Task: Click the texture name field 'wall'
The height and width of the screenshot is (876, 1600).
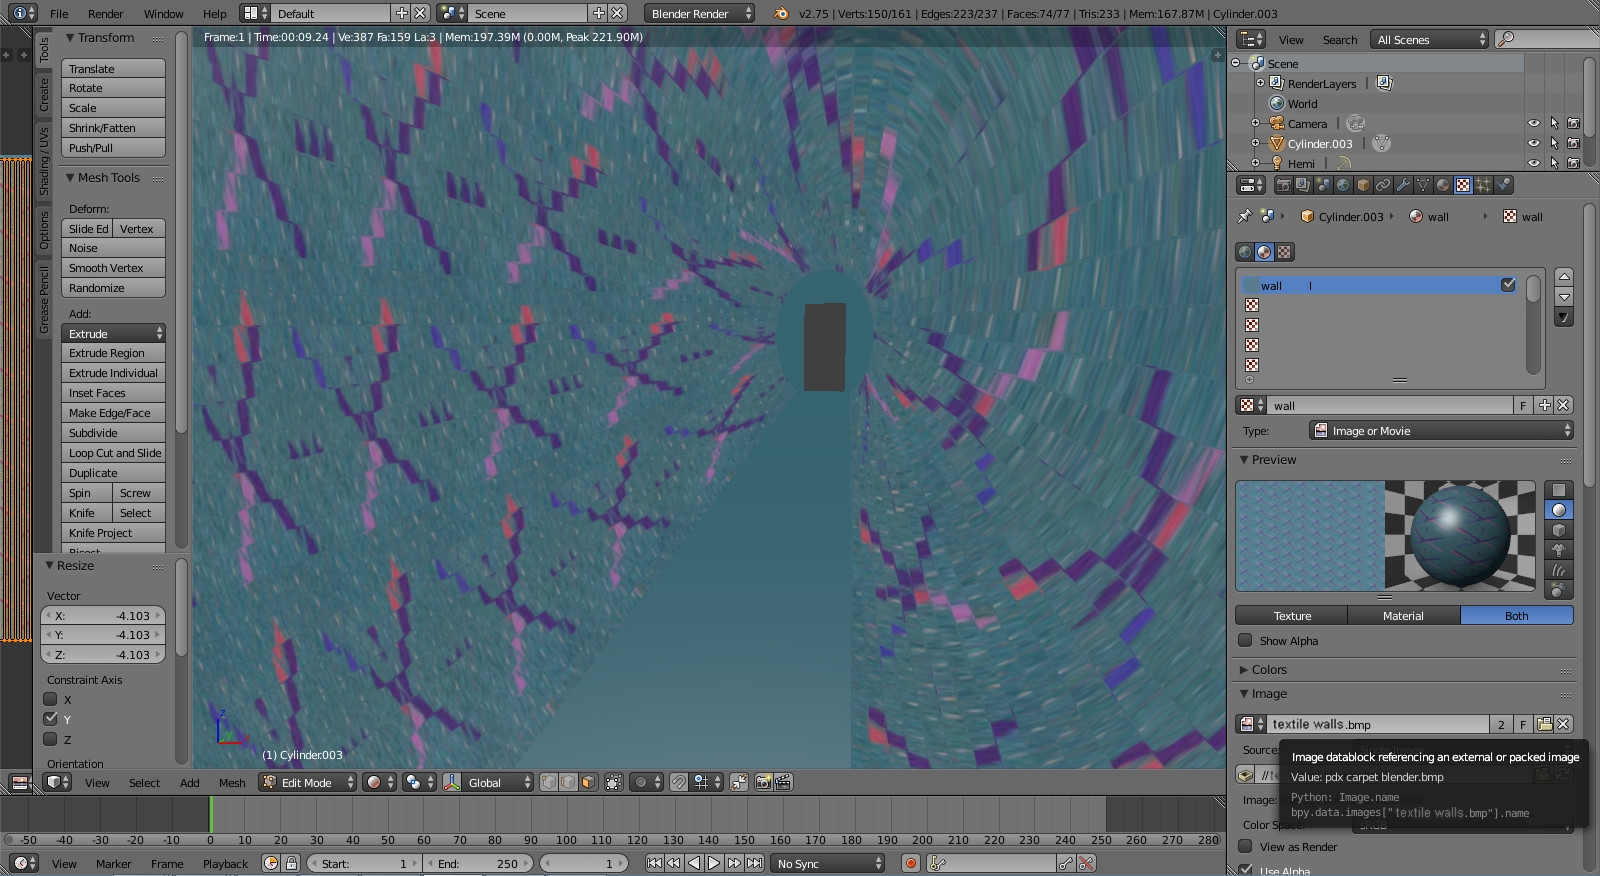Action: pyautogui.click(x=1389, y=405)
